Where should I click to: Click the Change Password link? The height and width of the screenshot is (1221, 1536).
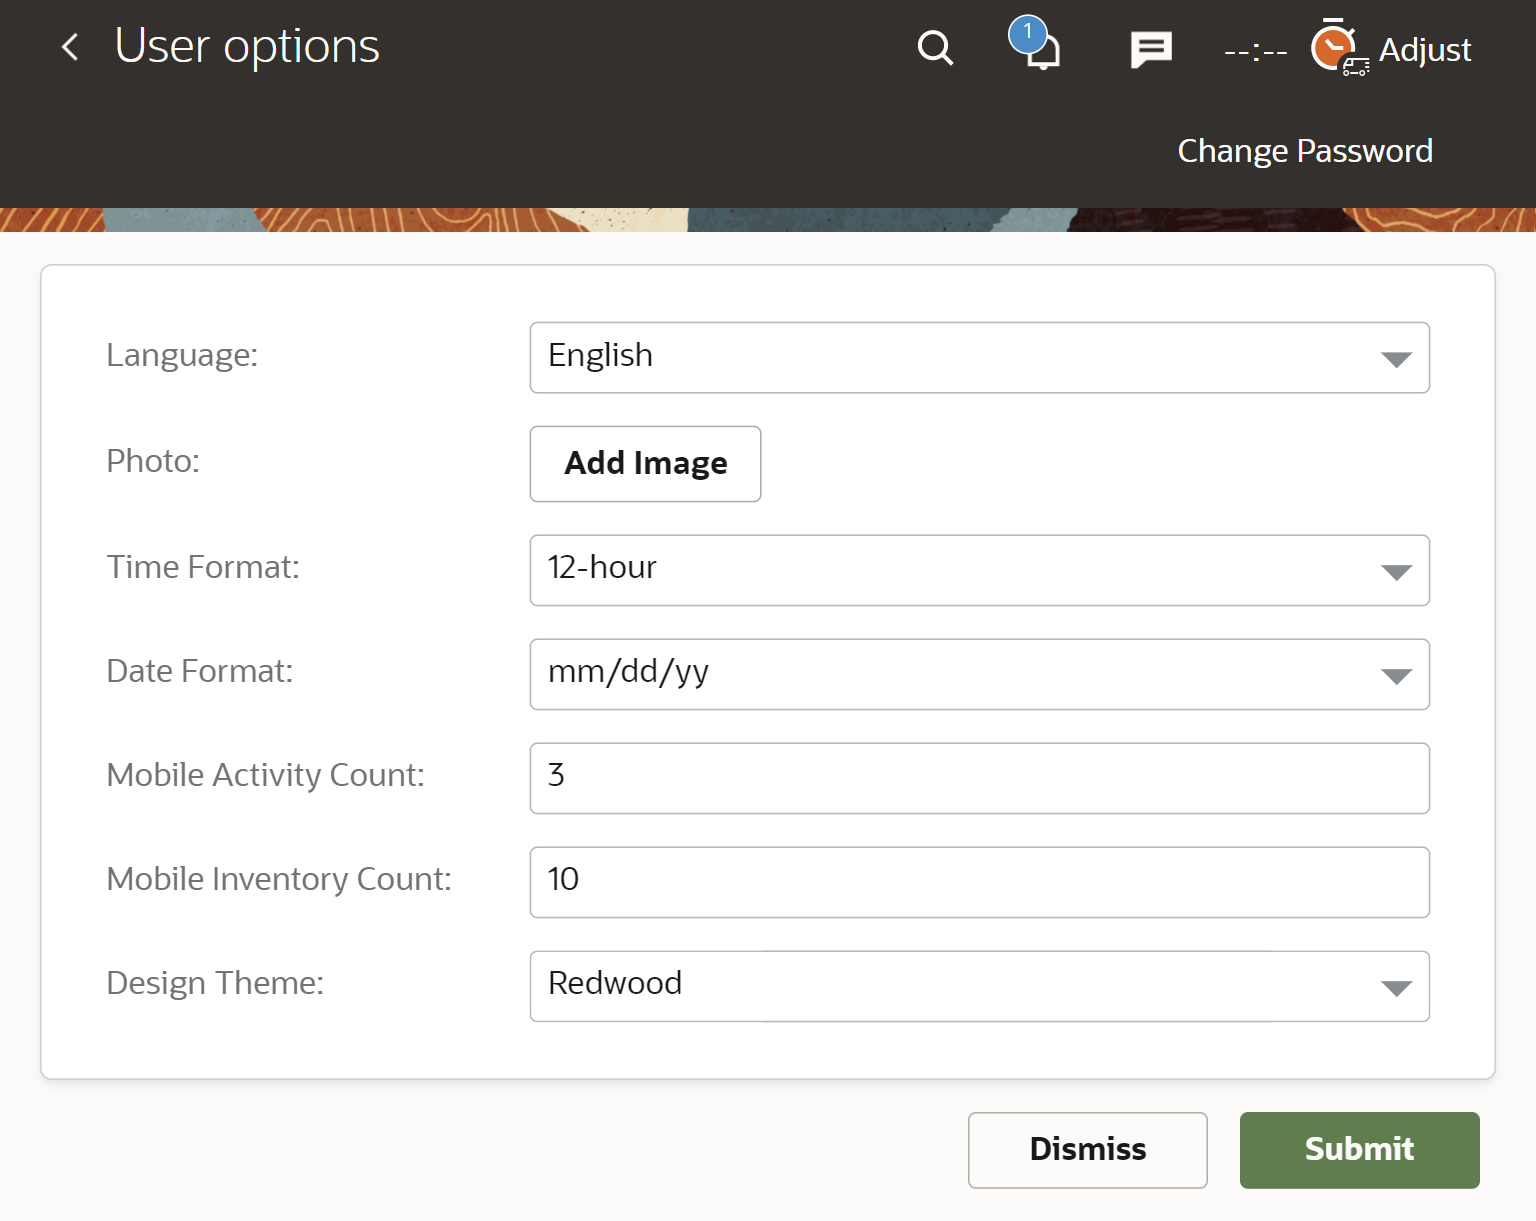click(x=1305, y=151)
